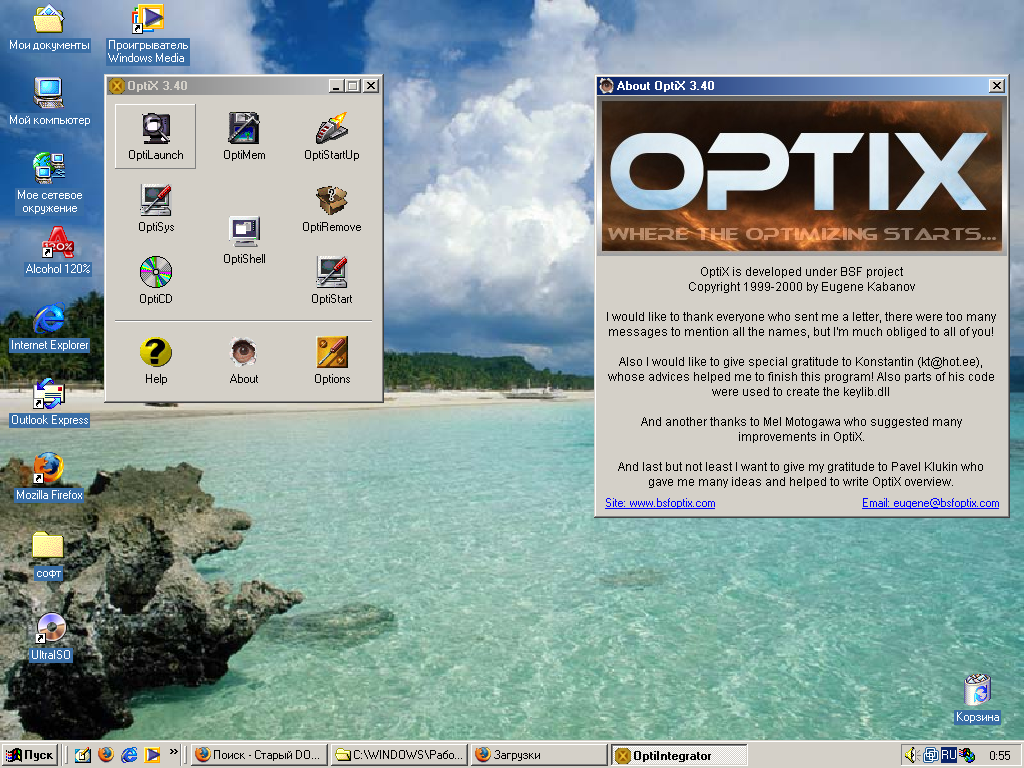Open OptiX Help
This screenshot has width=1024, height=768.
click(x=156, y=359)
